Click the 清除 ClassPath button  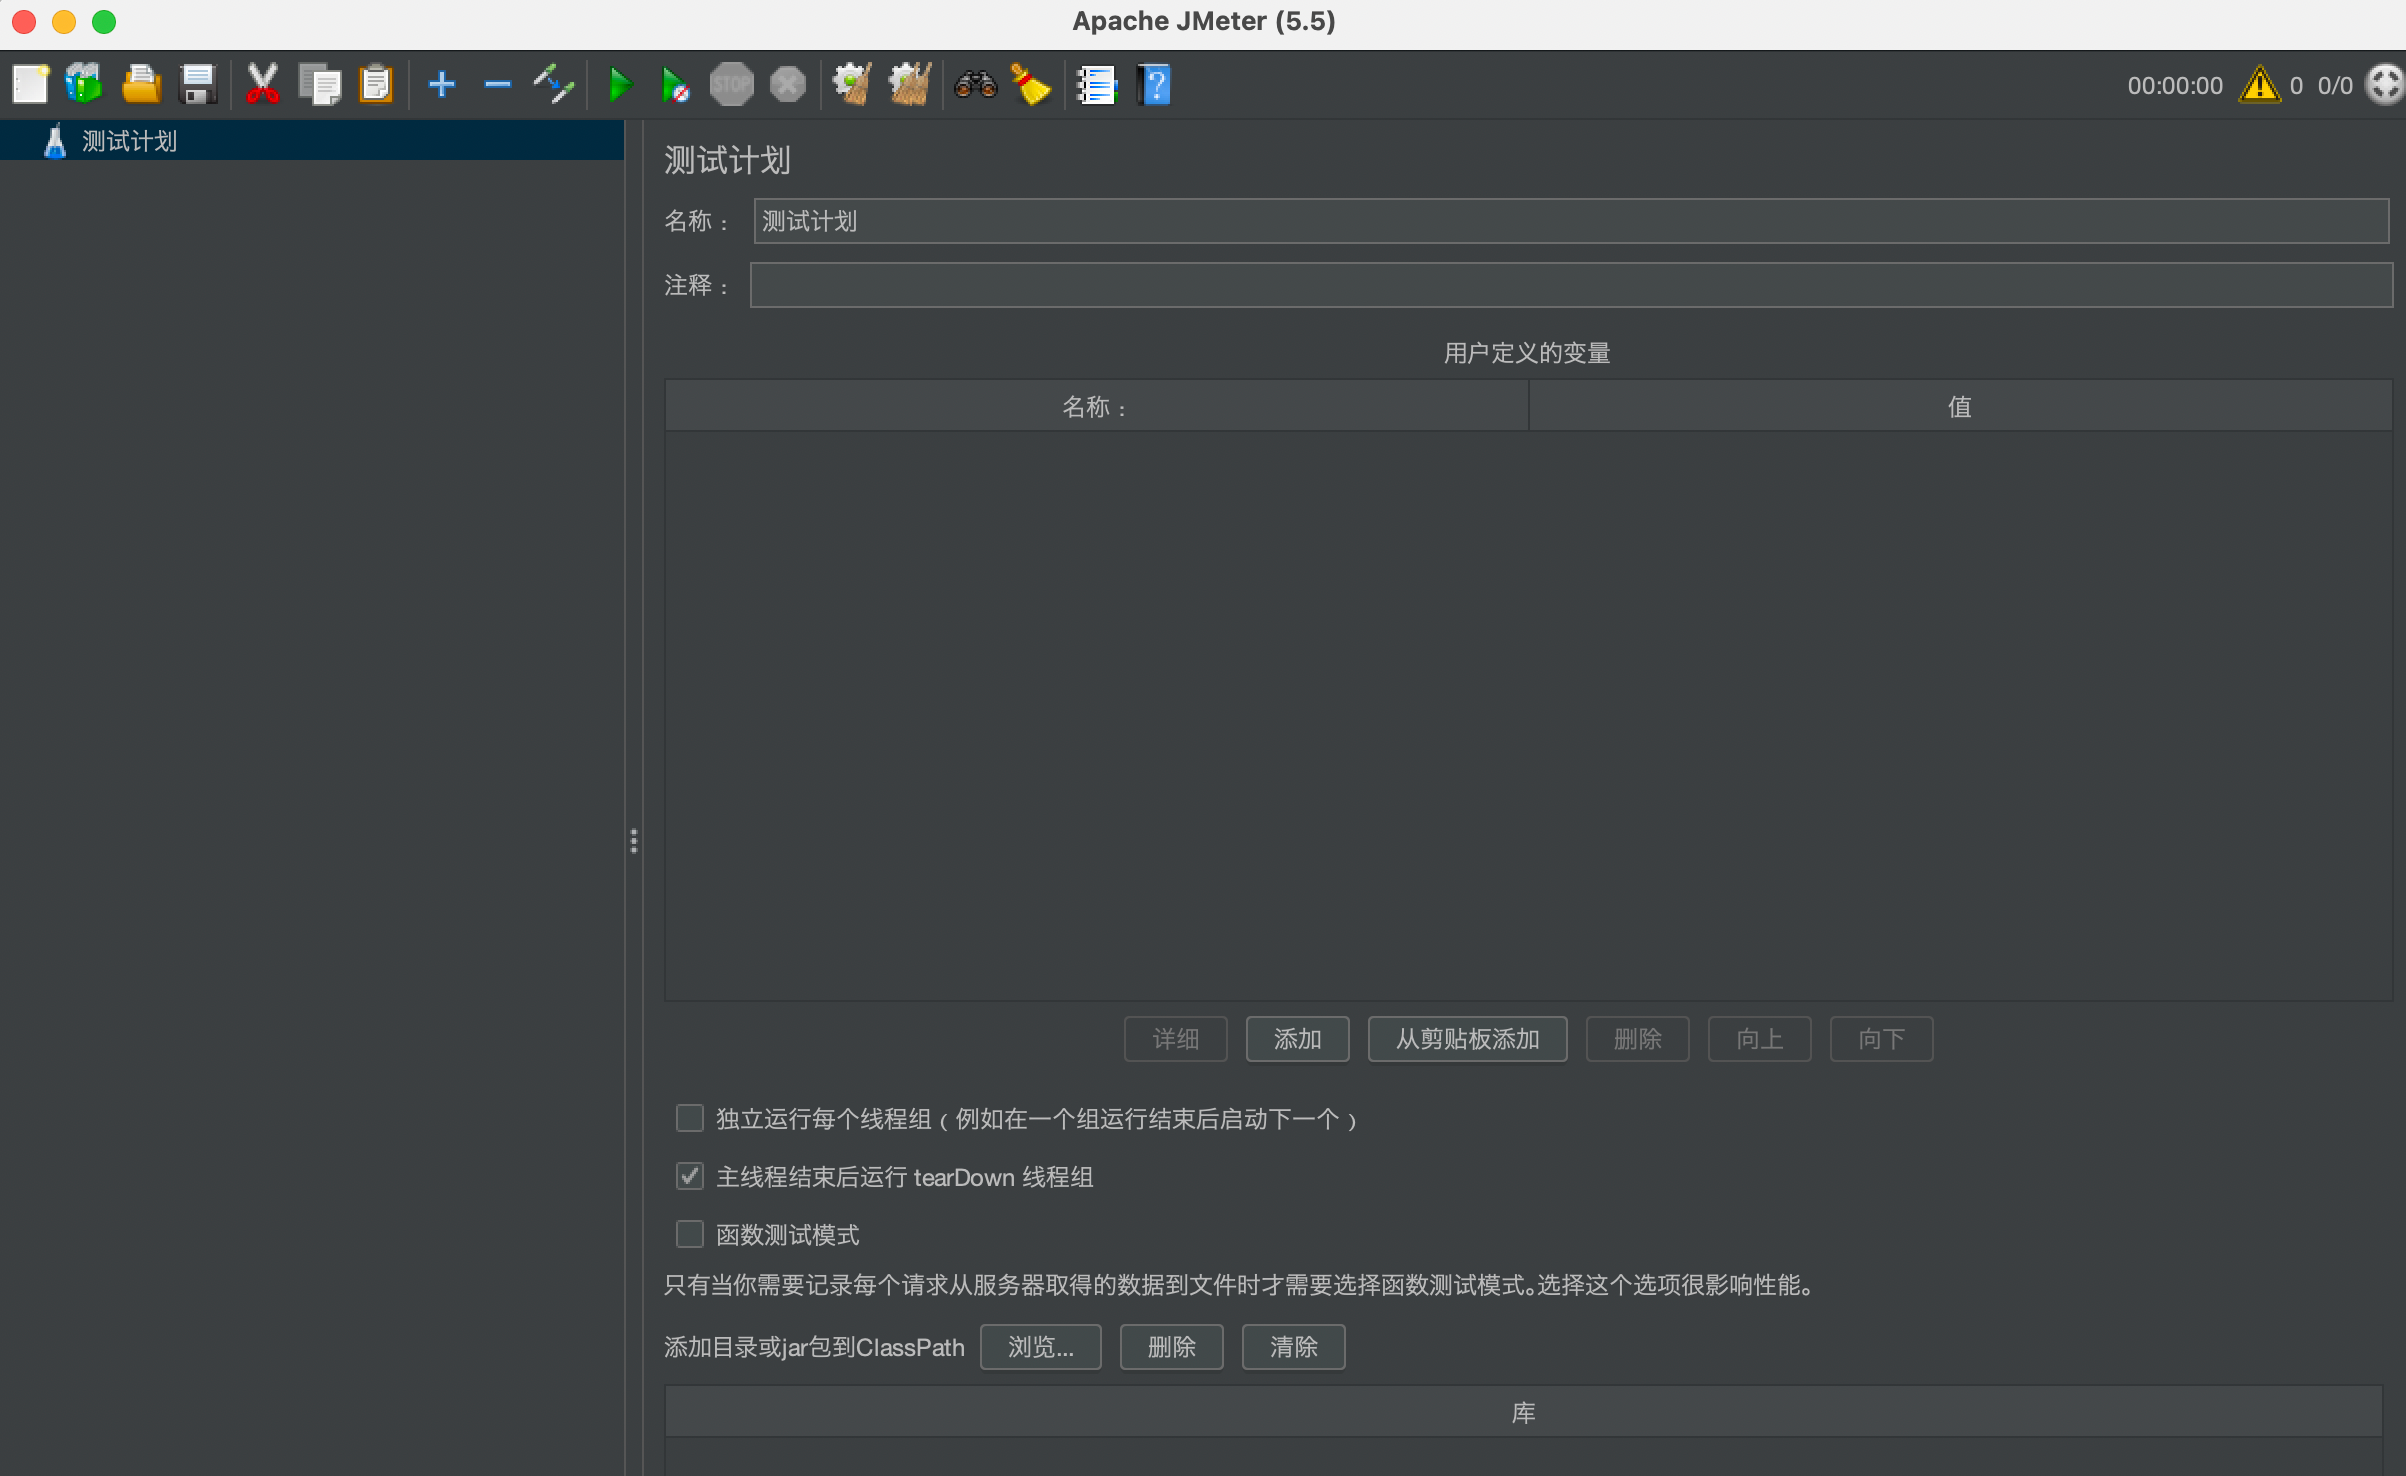[x=1294, y=1347]
